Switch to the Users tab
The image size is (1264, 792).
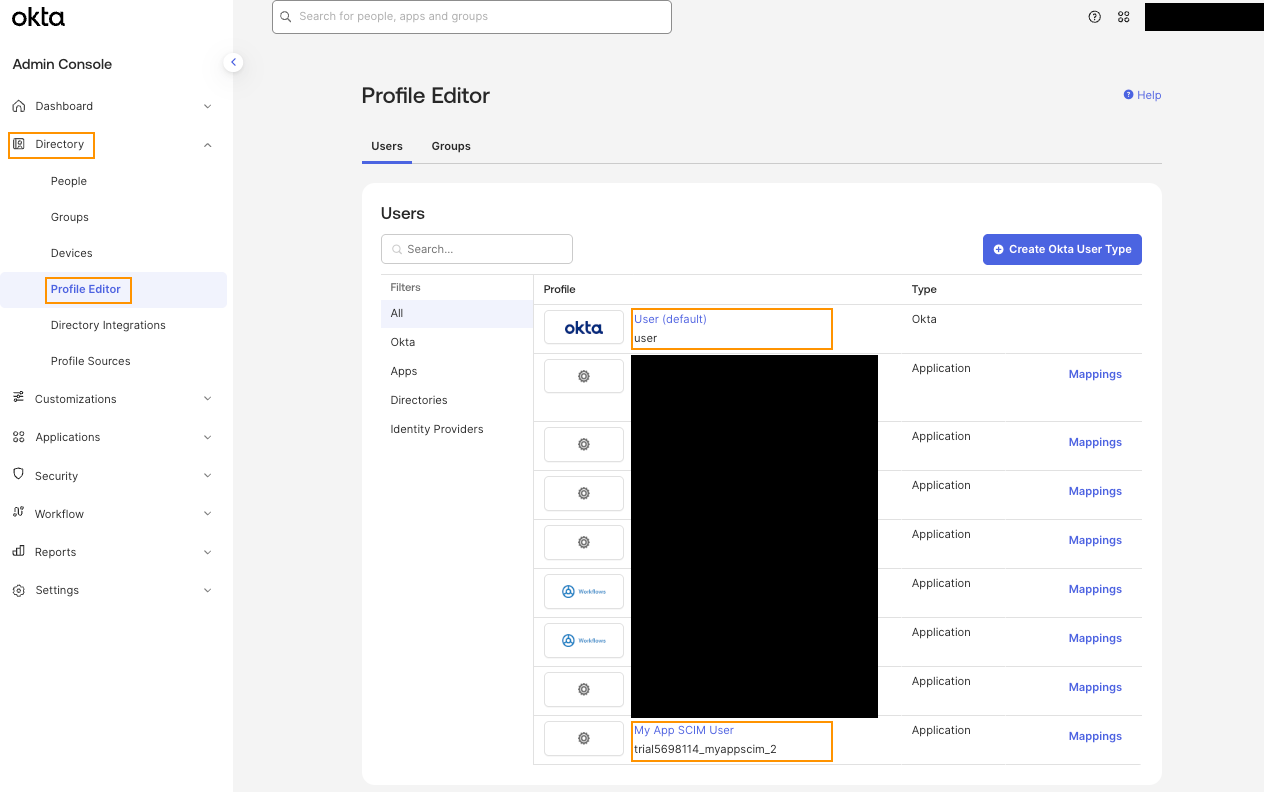[387, 146]
